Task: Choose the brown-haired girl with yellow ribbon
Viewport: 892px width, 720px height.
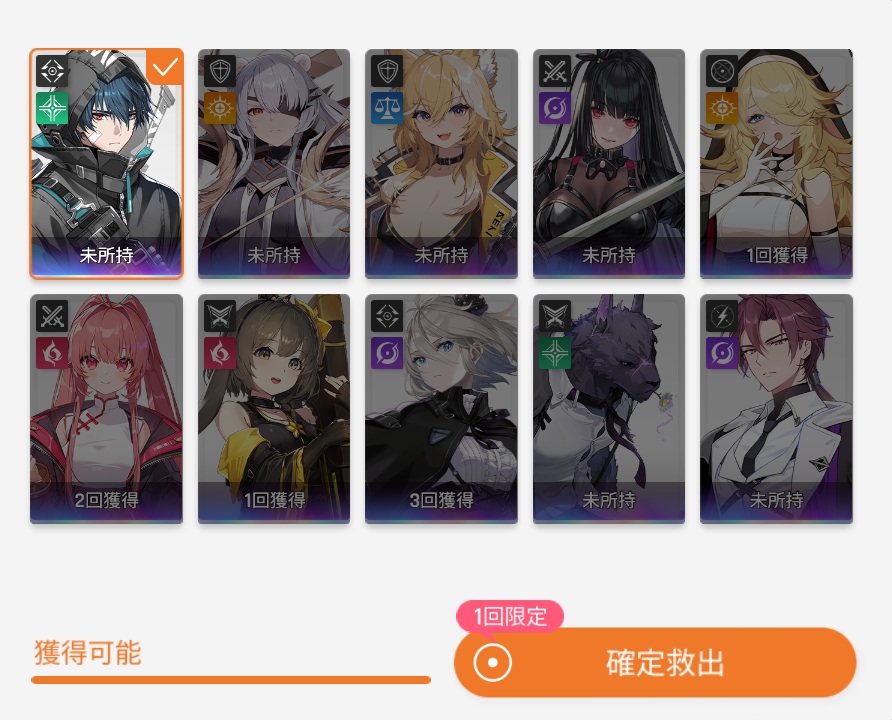Action: [274, 409]
